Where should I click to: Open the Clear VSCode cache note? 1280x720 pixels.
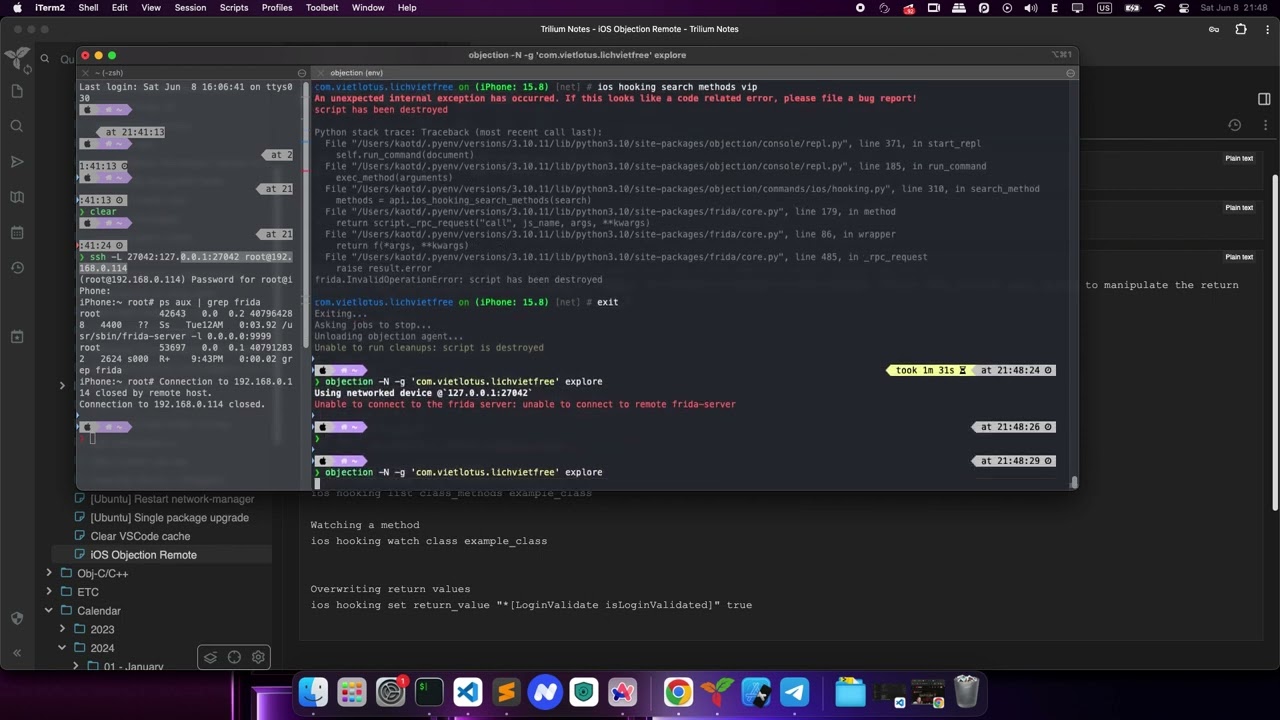(140, 536)
